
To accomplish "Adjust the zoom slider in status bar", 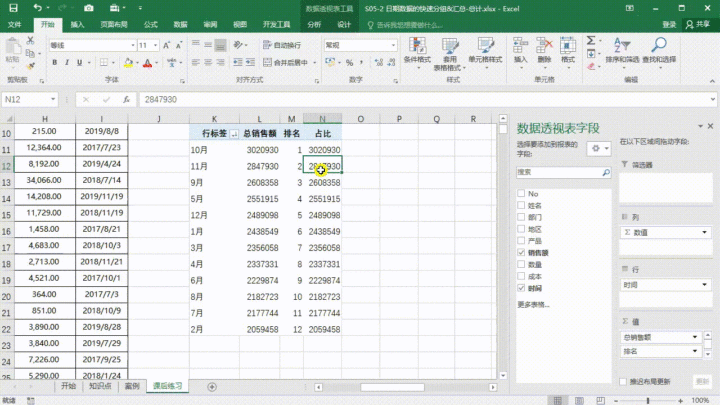I will [x=648, y=400].
